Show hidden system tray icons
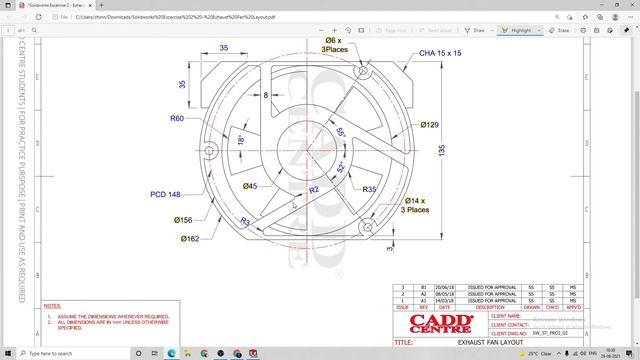 click(559, 353)
